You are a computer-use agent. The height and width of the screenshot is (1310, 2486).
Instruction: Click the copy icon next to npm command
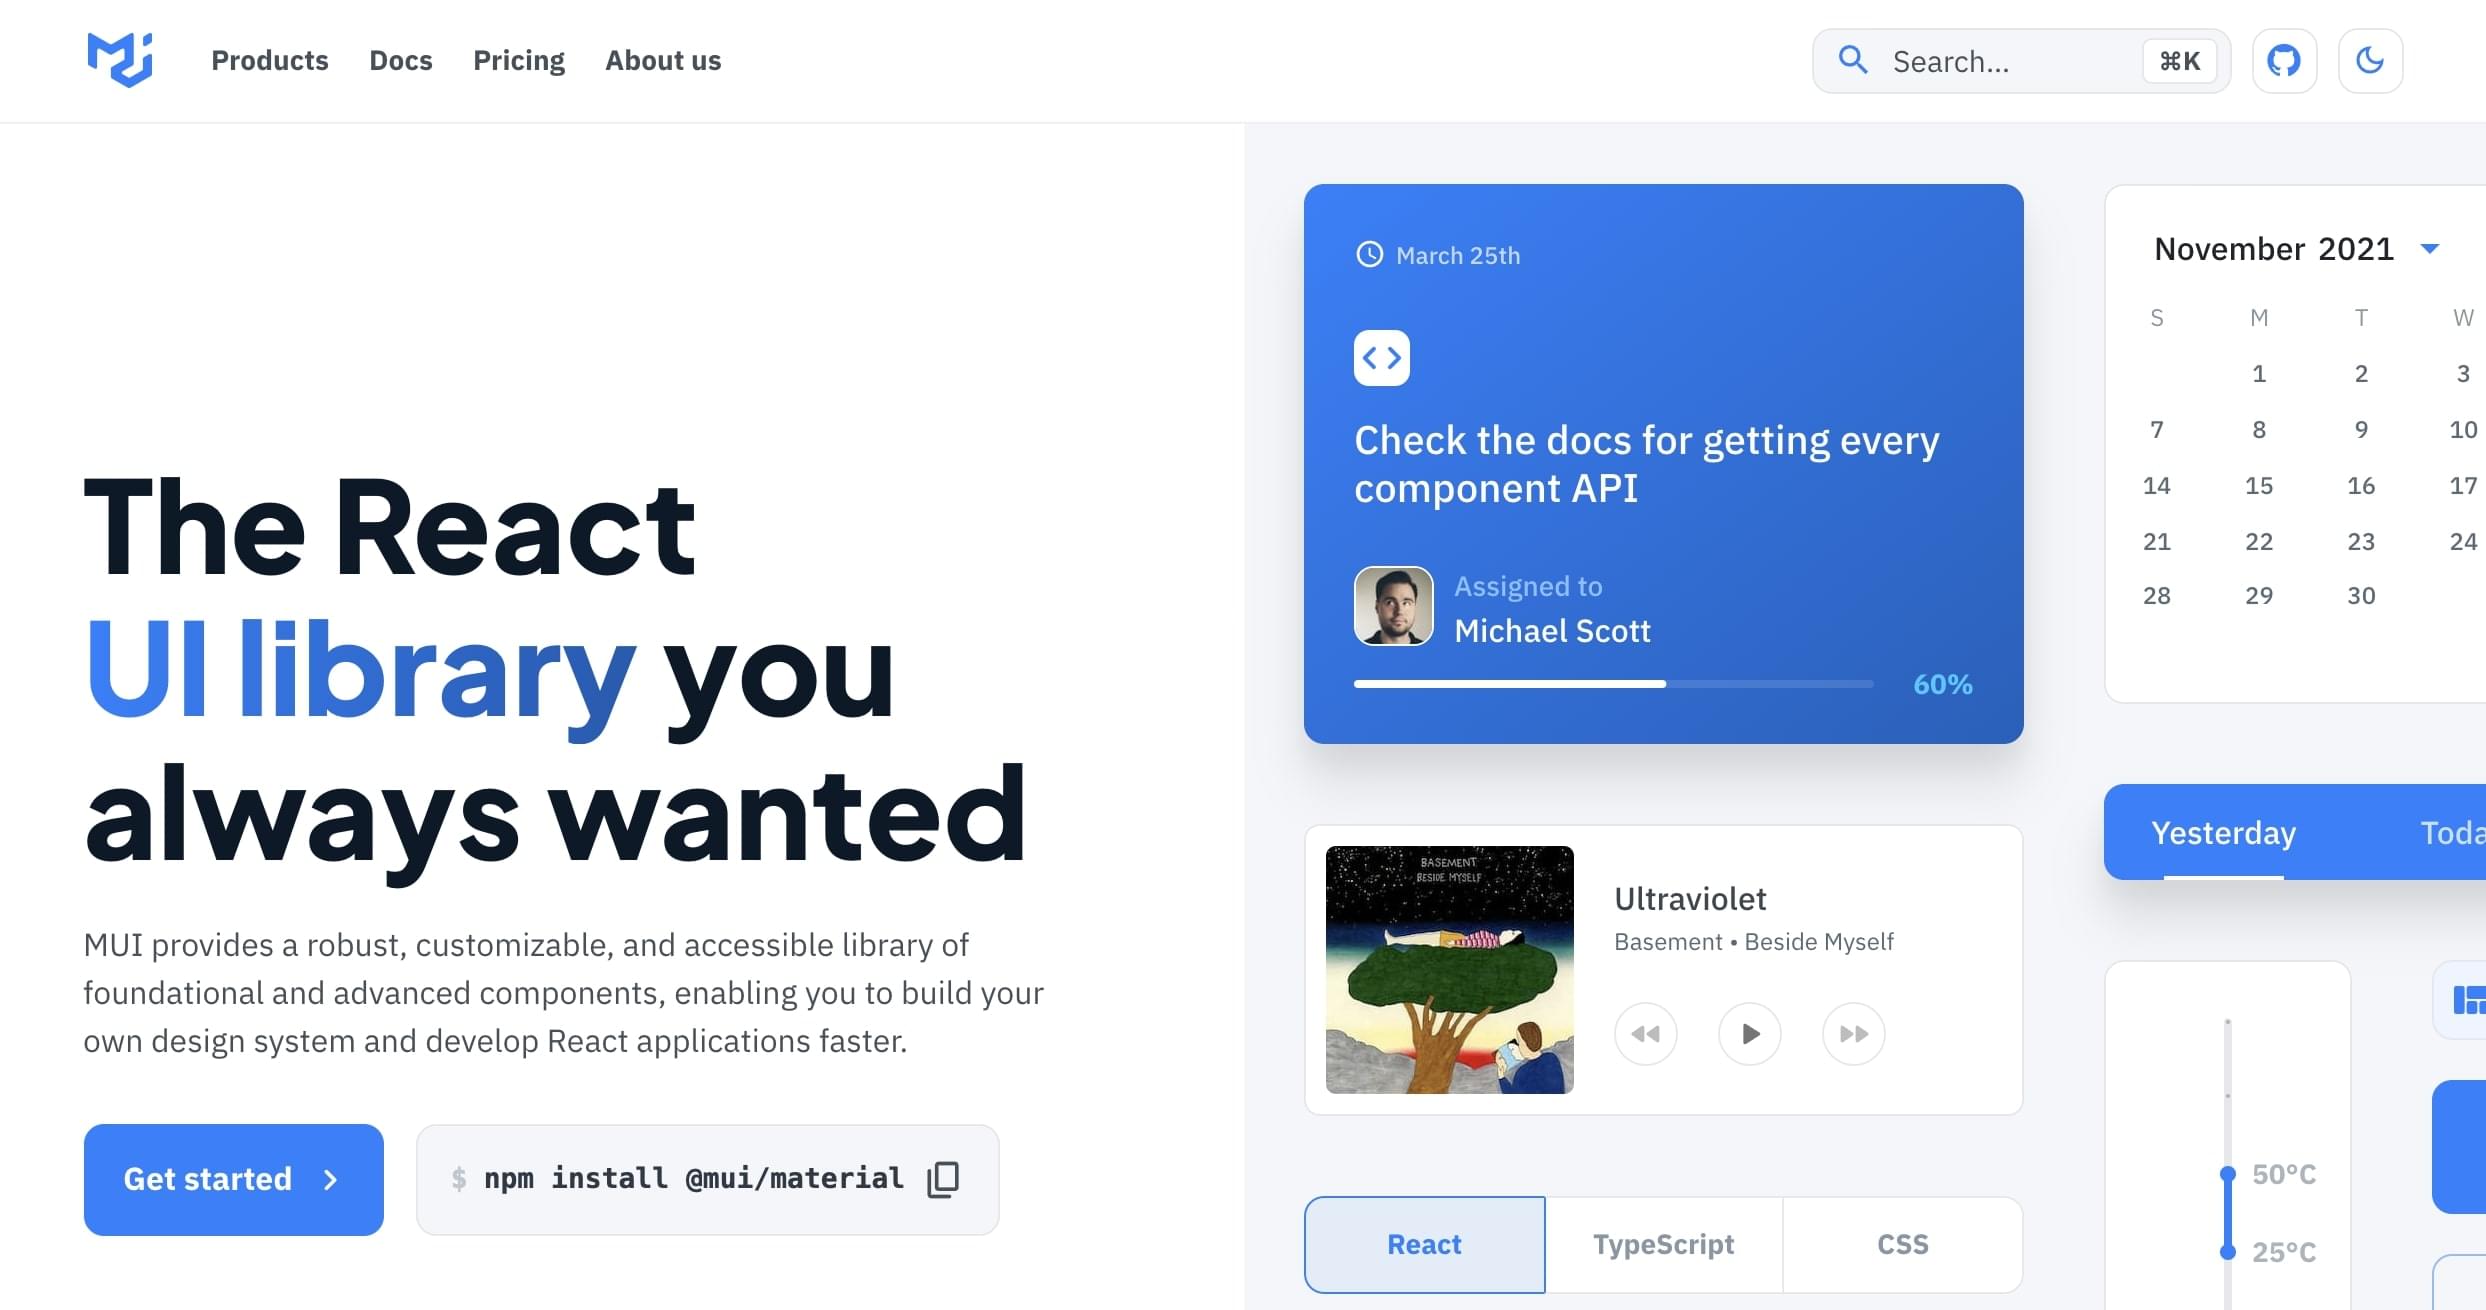pos(945,1179)
